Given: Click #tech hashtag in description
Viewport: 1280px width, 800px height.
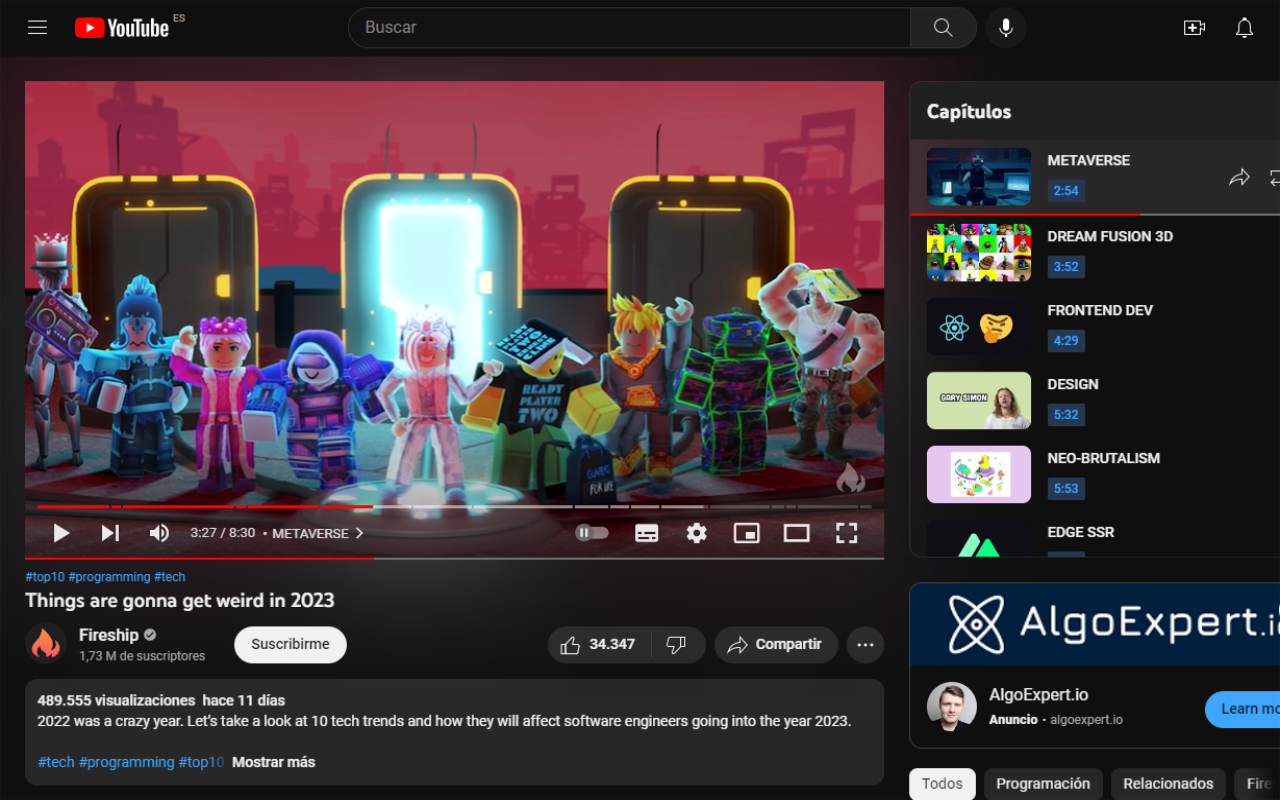Looking at the screenshot, I should pyautogui.click(x=56, y=762).
